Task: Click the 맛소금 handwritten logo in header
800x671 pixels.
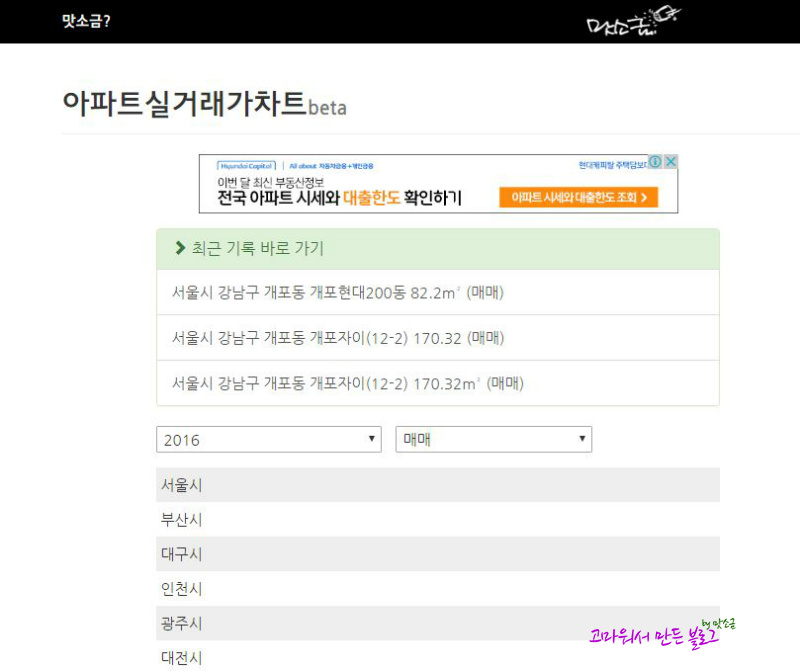Action: 633,21
